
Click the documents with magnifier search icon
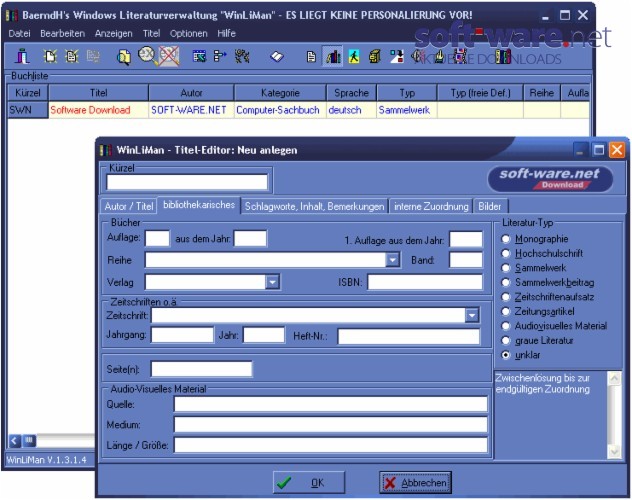[124, 57]
